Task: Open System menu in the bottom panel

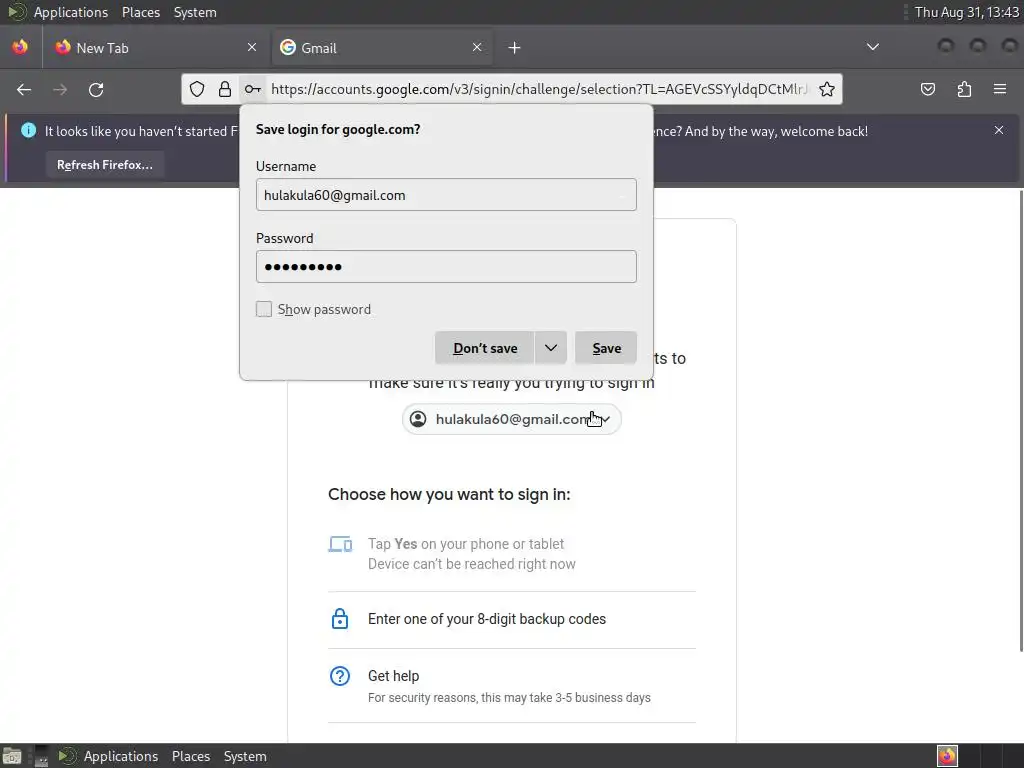Action: pos(245,756)
